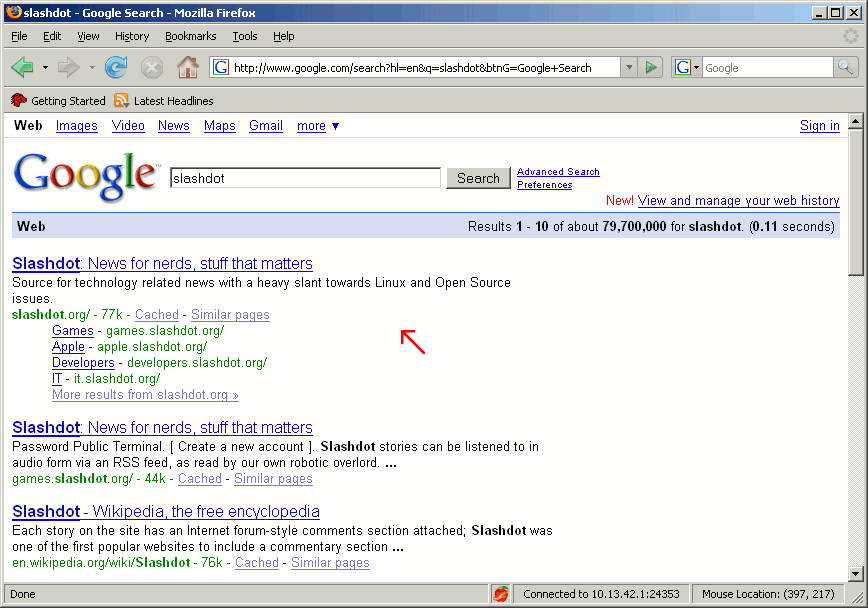Open the Gmail link
The width and height of the screenshot is (868, 608).
click(x=266, y=126)
